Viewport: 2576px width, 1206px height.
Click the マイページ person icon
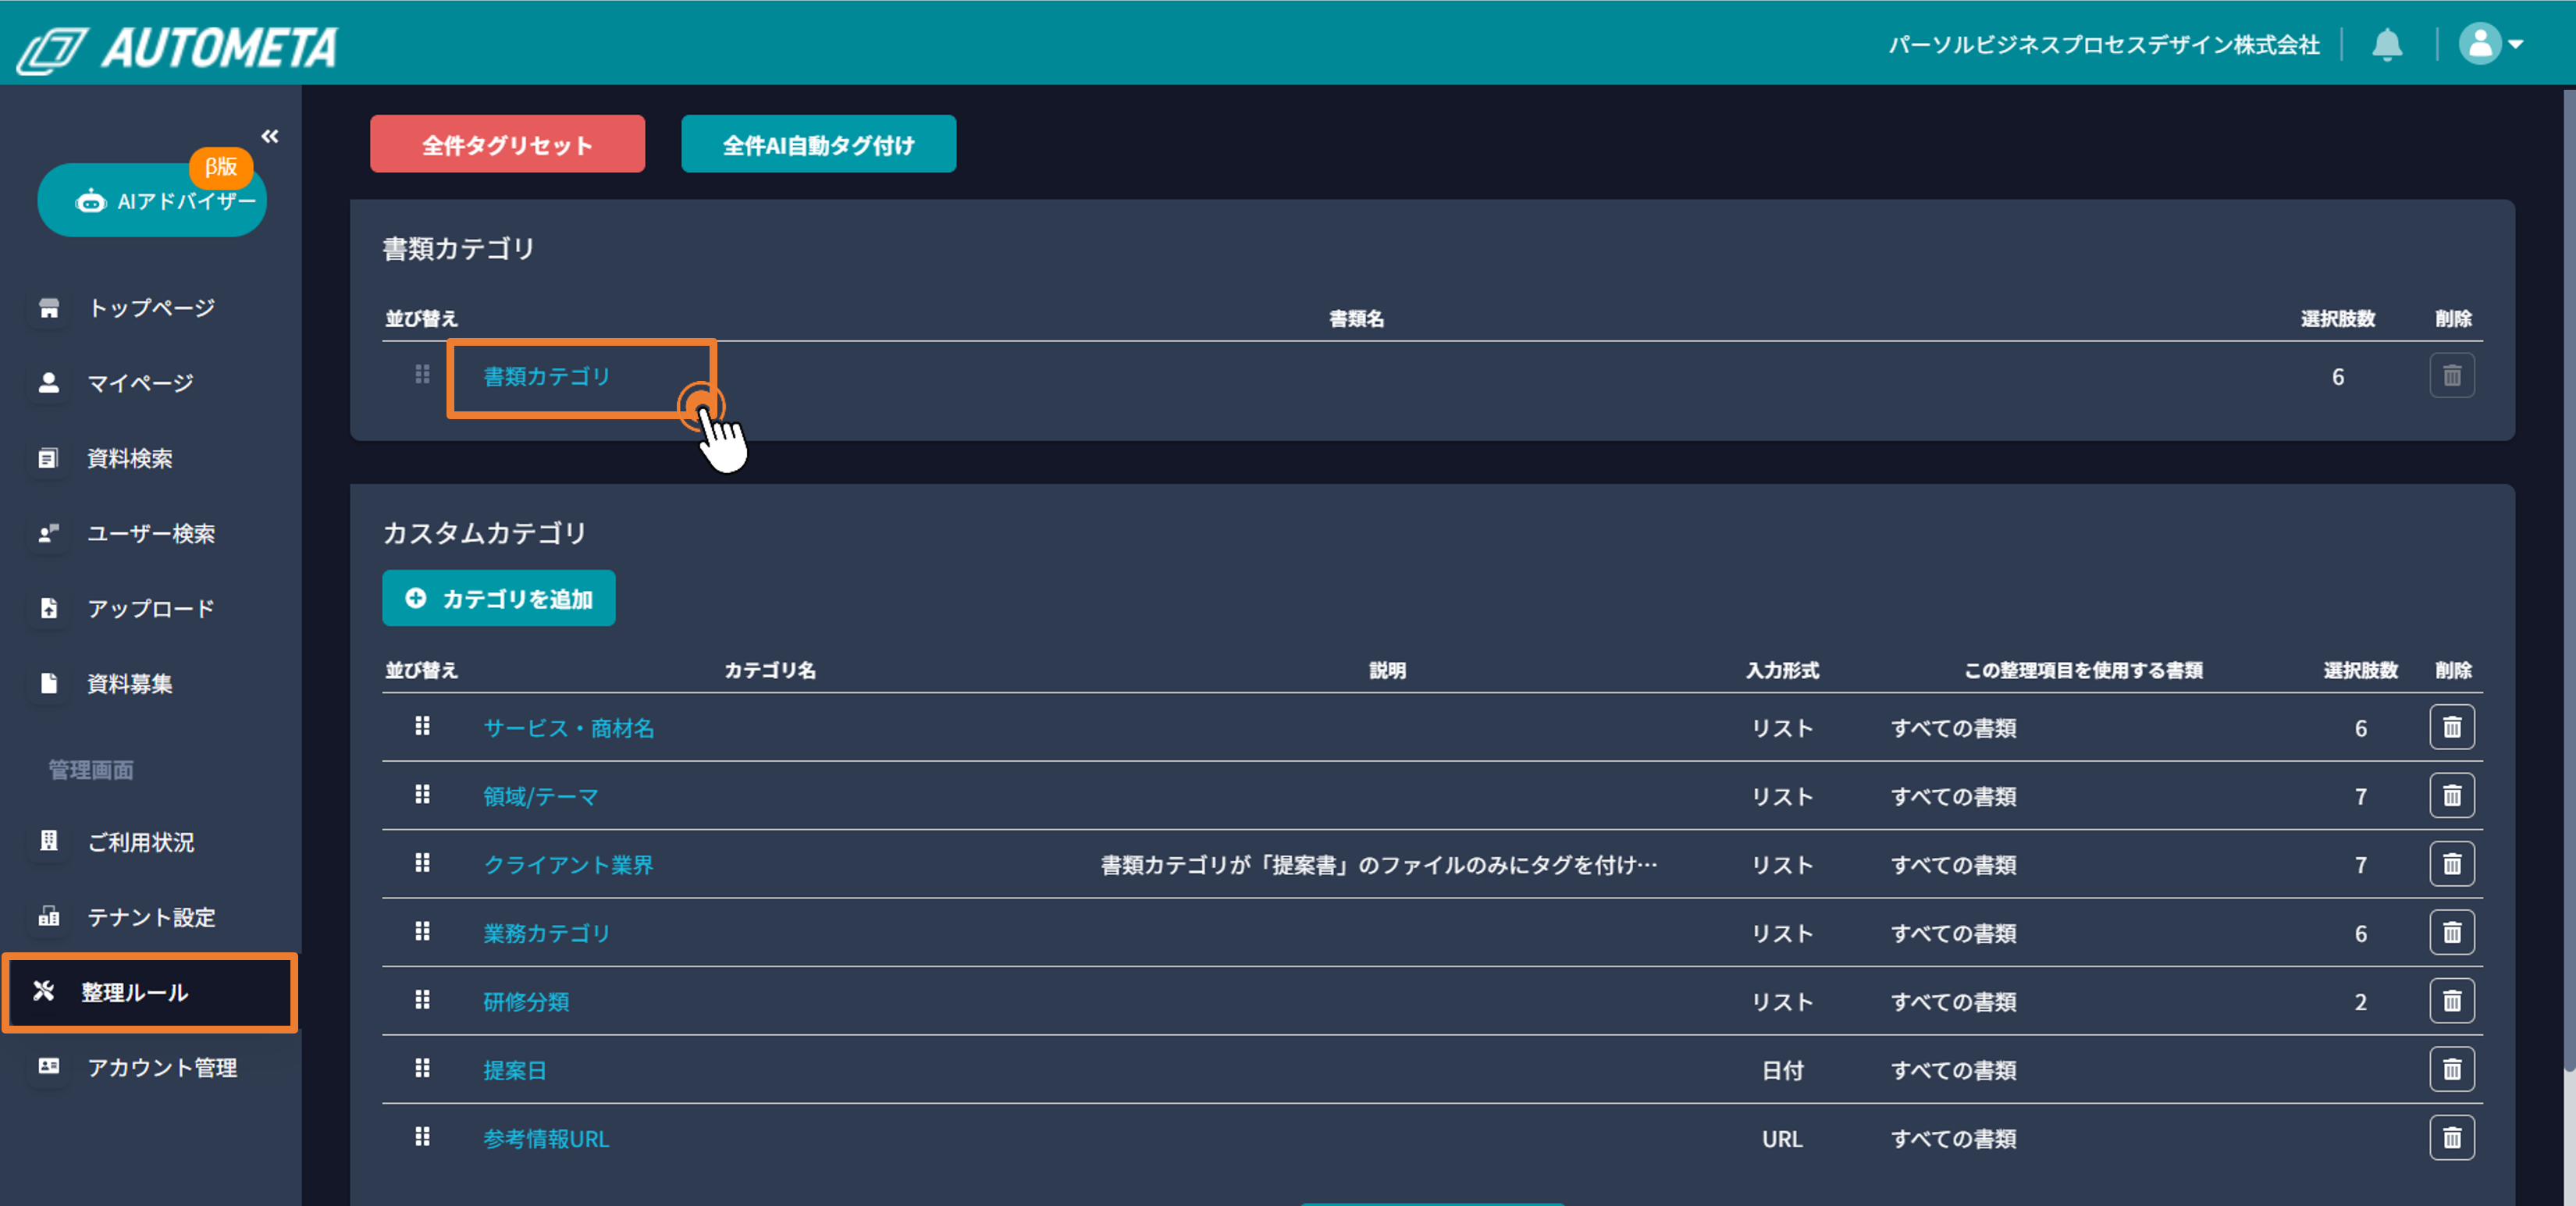pyautogui.click(x=49, y=382)
